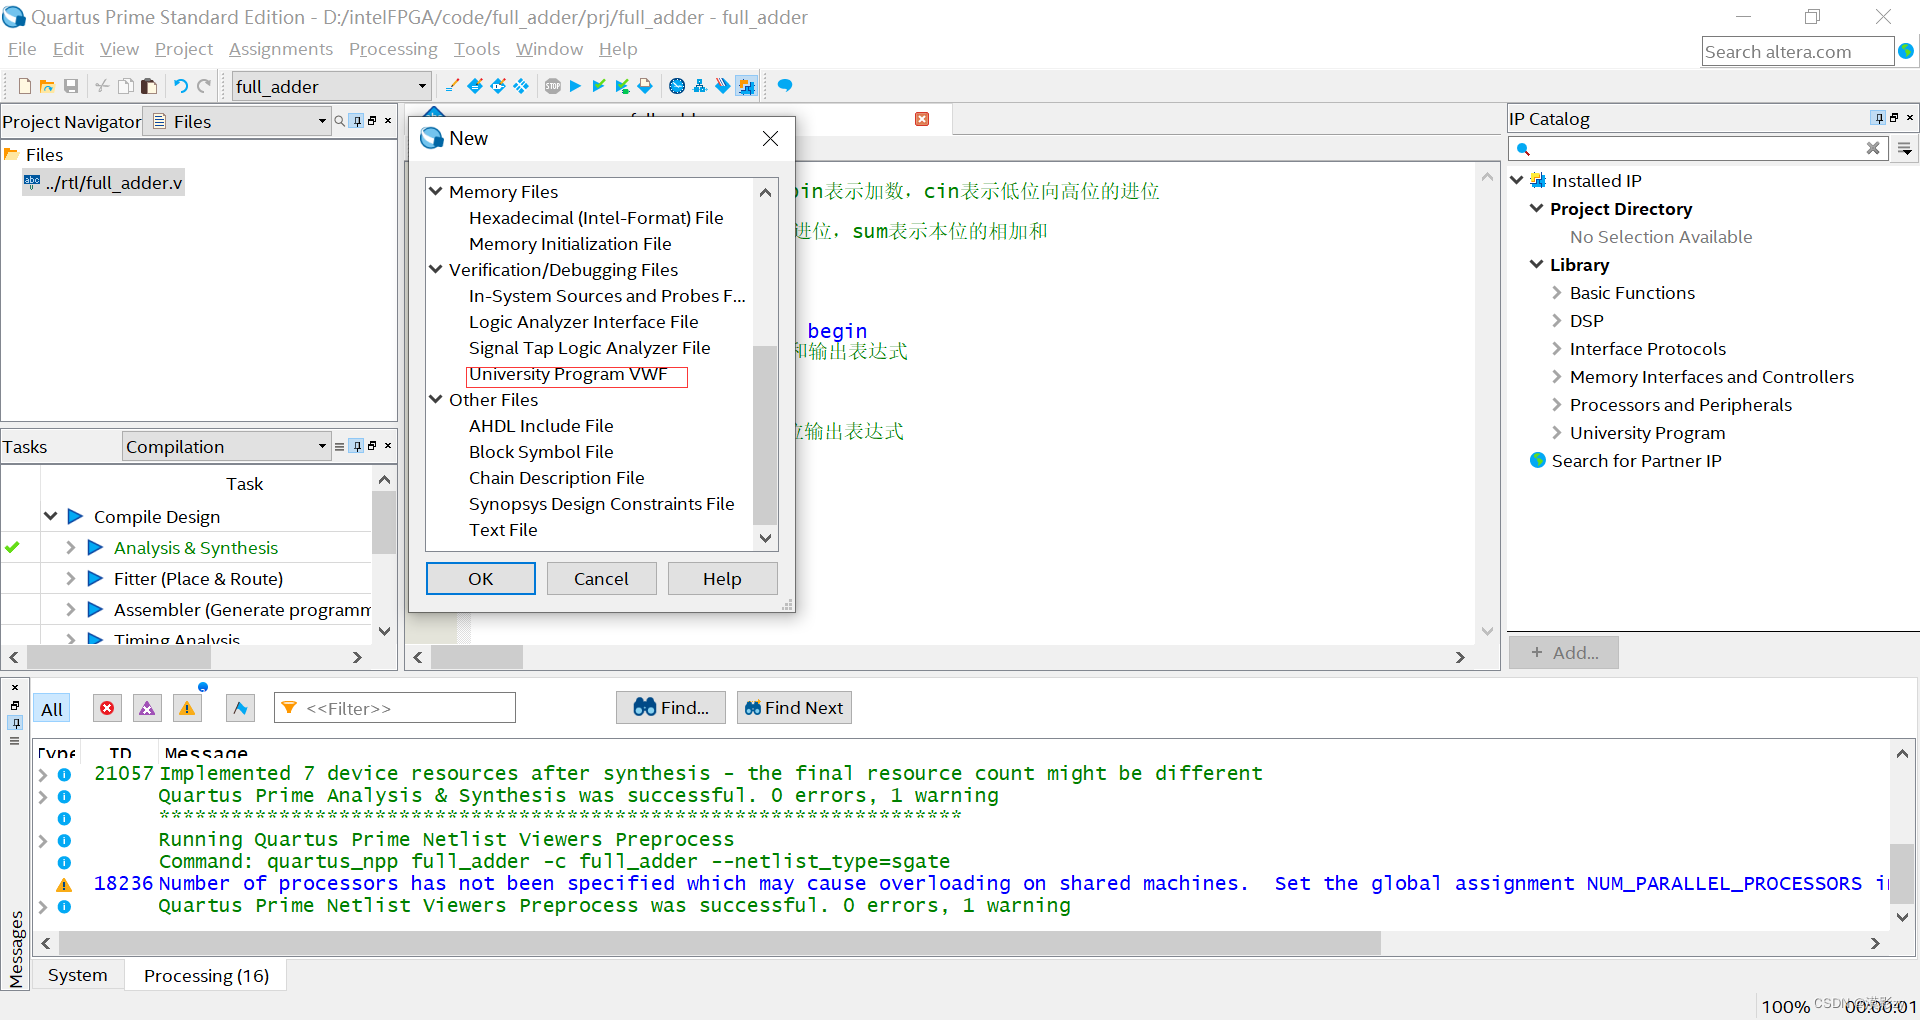
Task: Toggle the All messages filter button
Action: (x=52, y=709)
